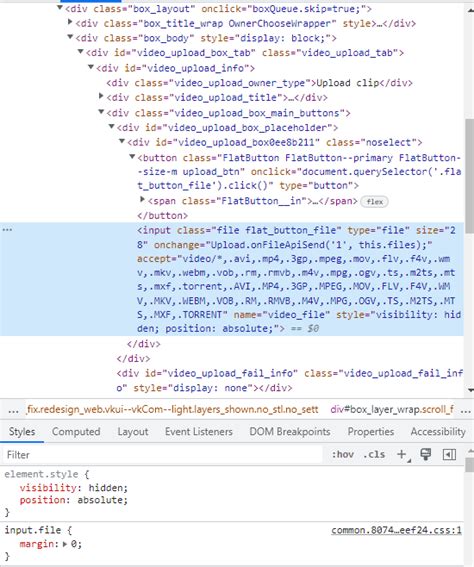Open the DOM Breakpoints tab
Viewport: 474px width, 567px height.
pyautogui.click(x=290, y=432)
